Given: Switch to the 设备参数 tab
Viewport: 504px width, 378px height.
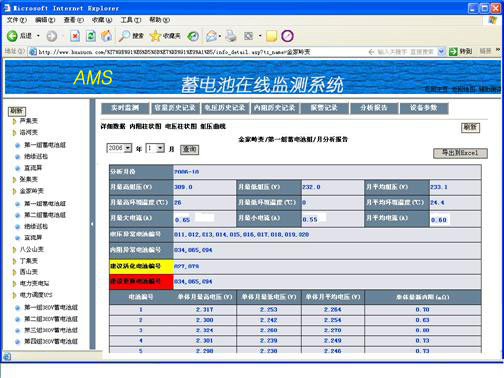Looking at the screenshot, I should pyautogui.click(x=424, y=108).
